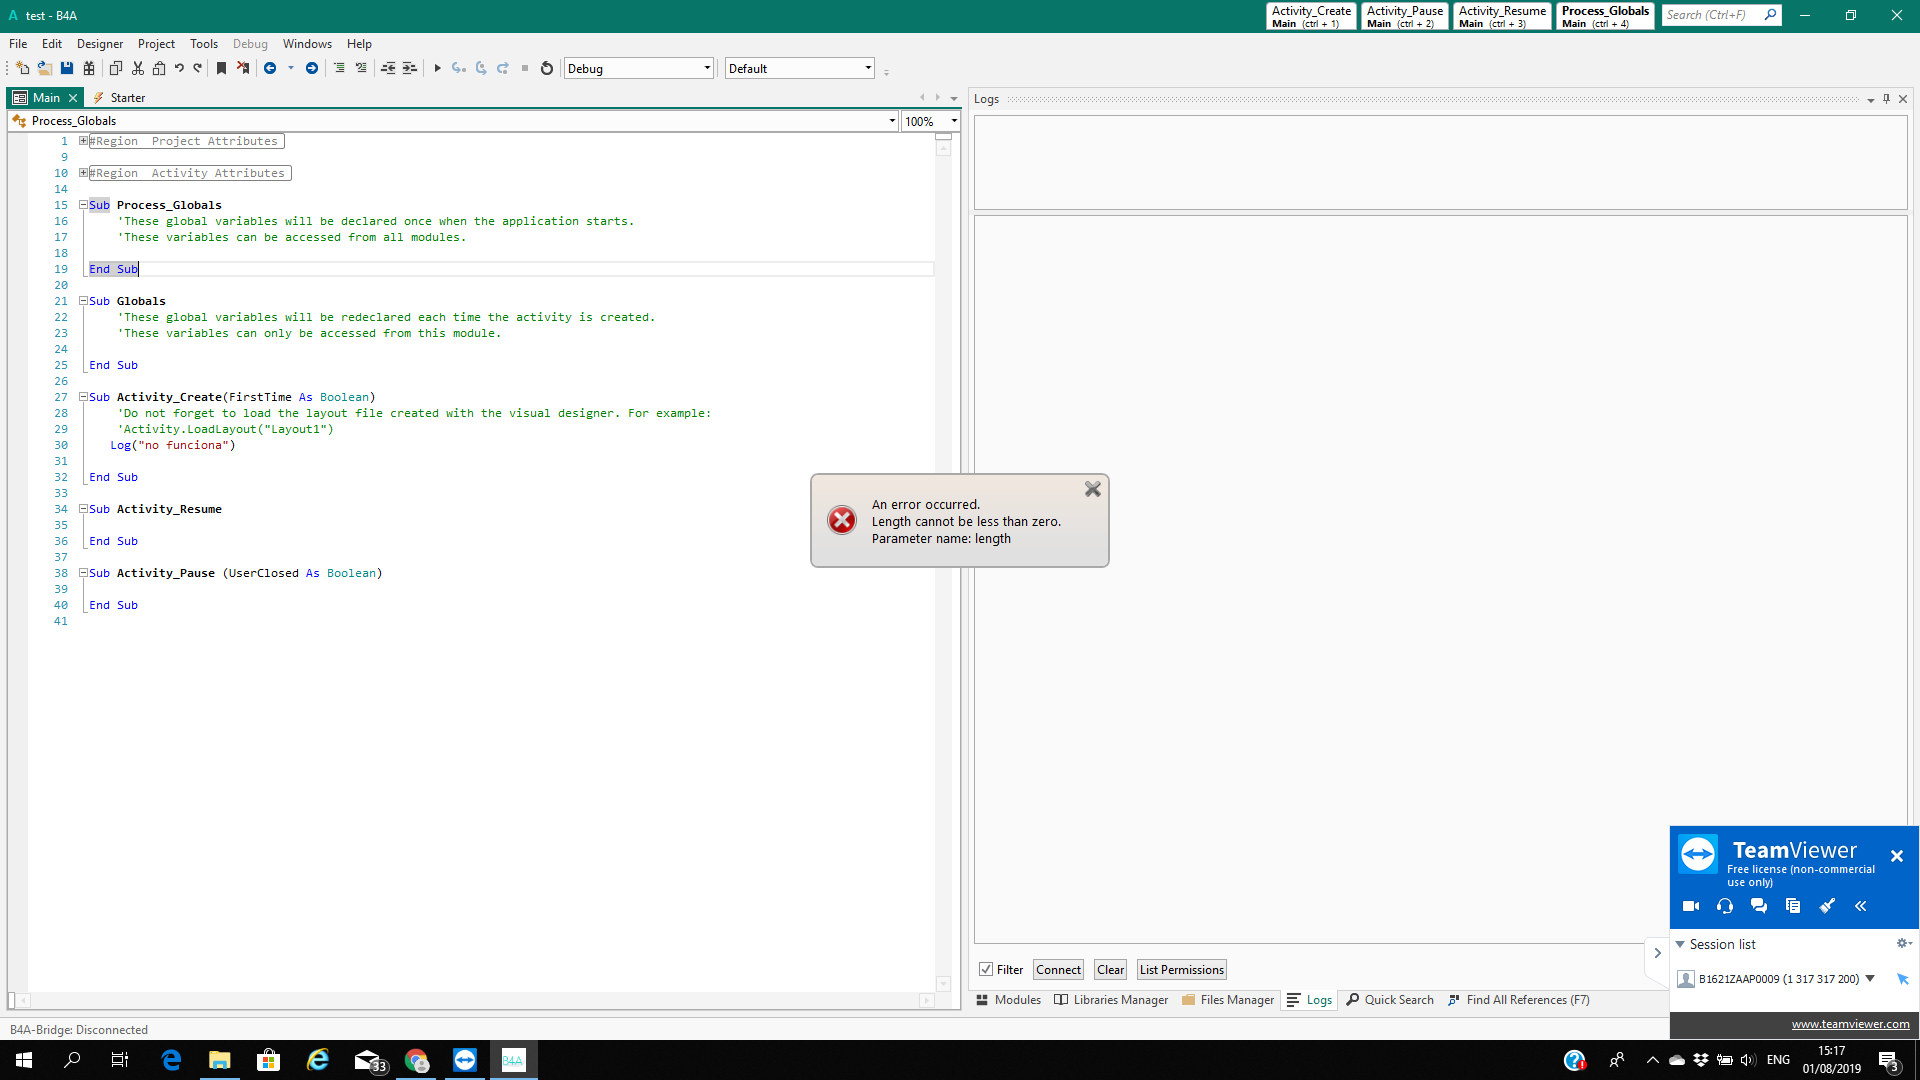Toggle the Filter checkbox in Logs
Screen dimensions: 1920x1080
986,969
